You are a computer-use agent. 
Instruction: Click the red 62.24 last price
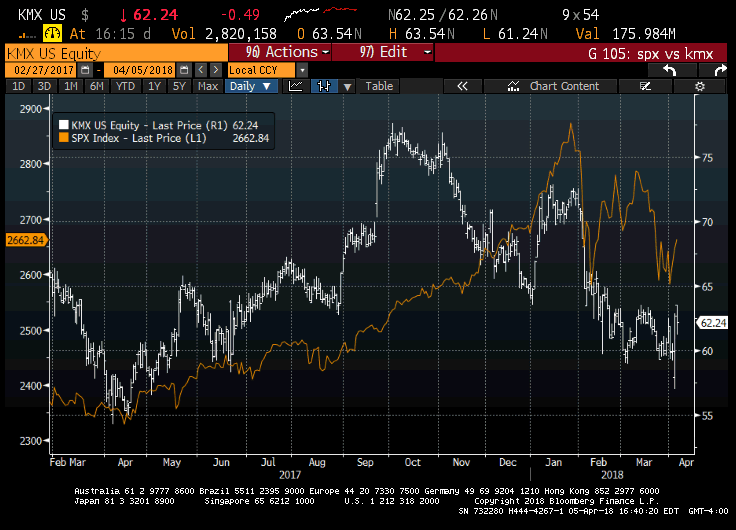(x=155, y=15)
